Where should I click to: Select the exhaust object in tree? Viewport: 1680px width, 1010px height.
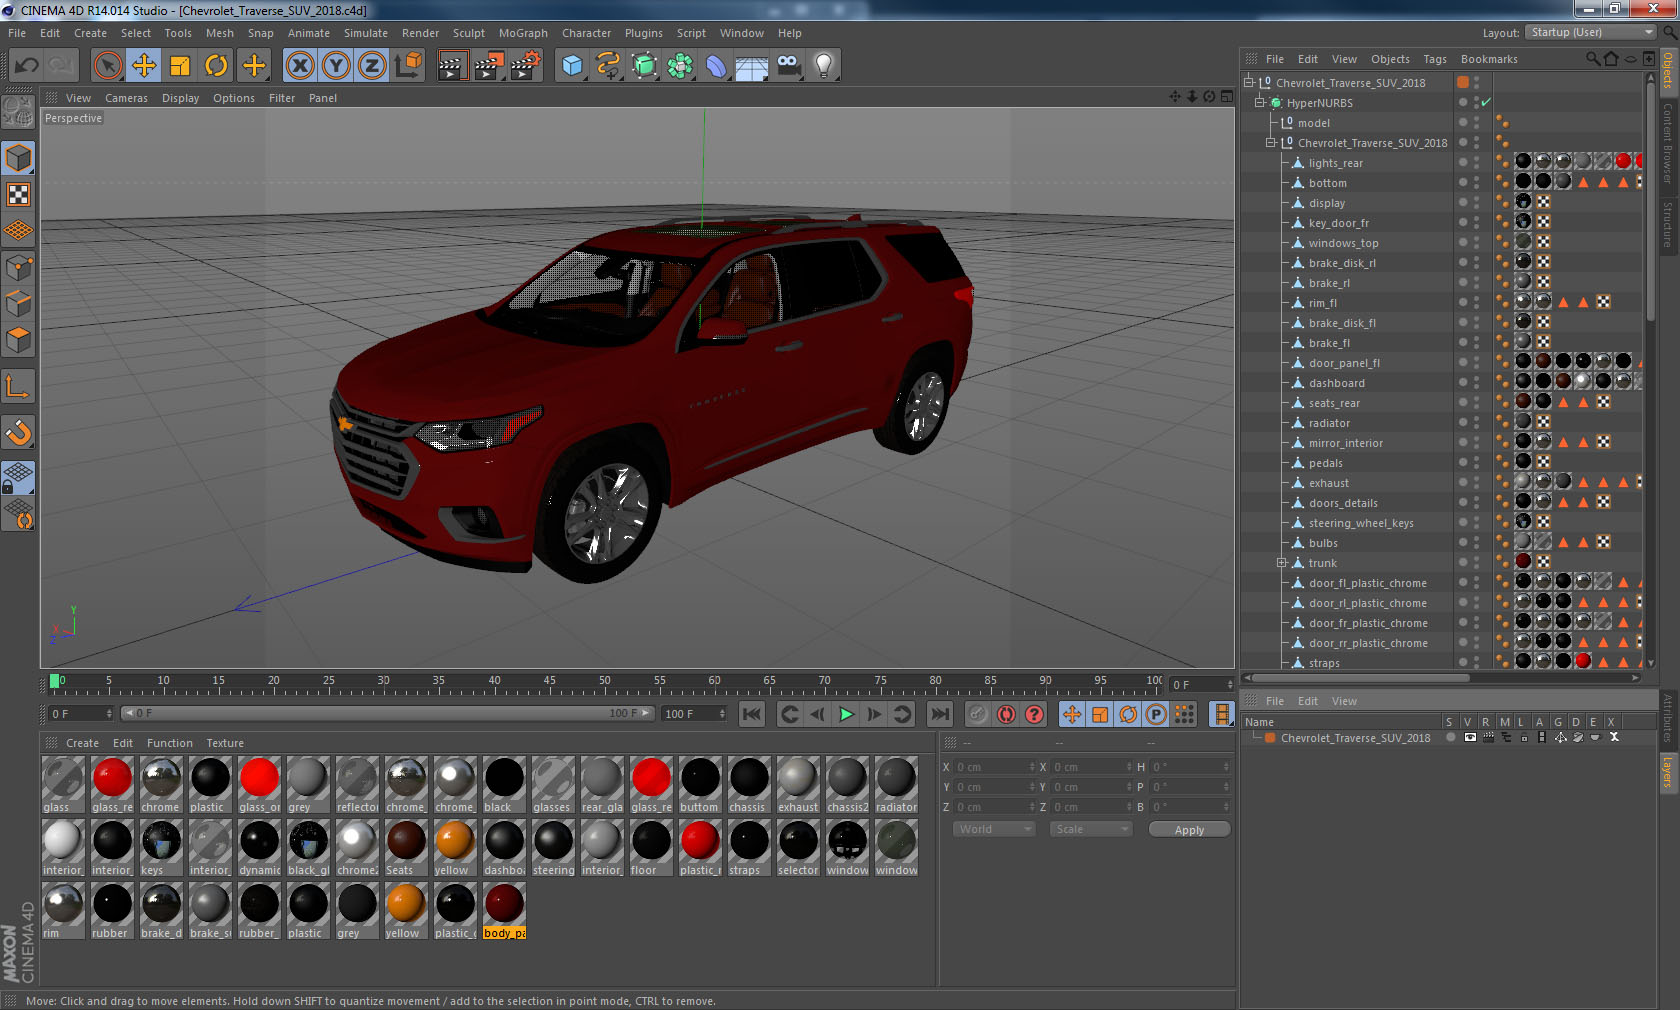tap(1328, 483)
